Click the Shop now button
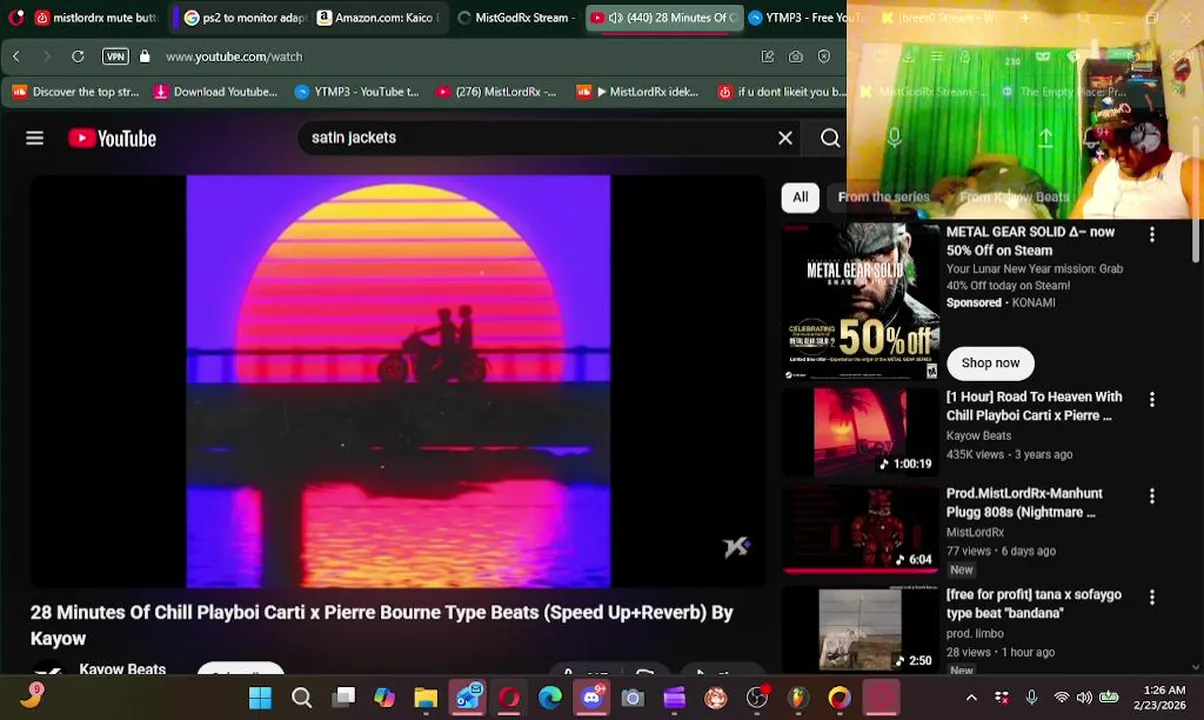 (x=990, y=363)
